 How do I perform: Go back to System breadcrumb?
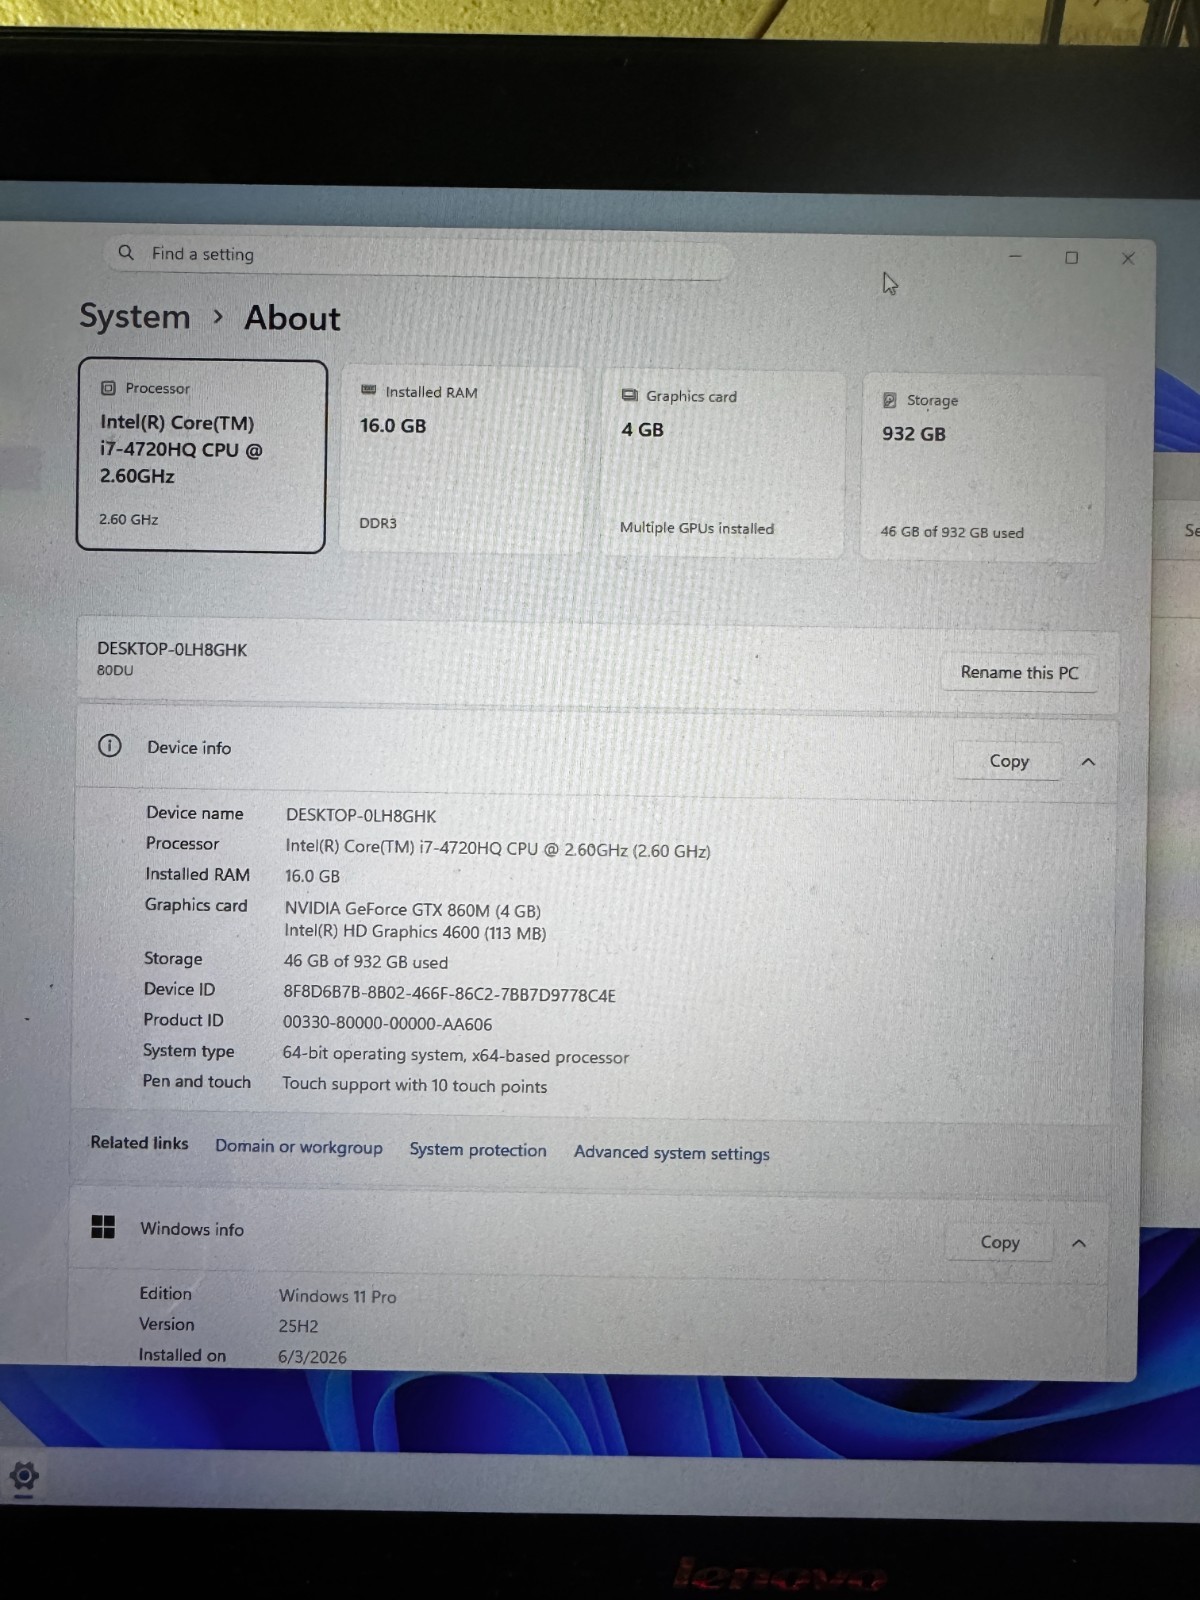[x=135, y=316]
